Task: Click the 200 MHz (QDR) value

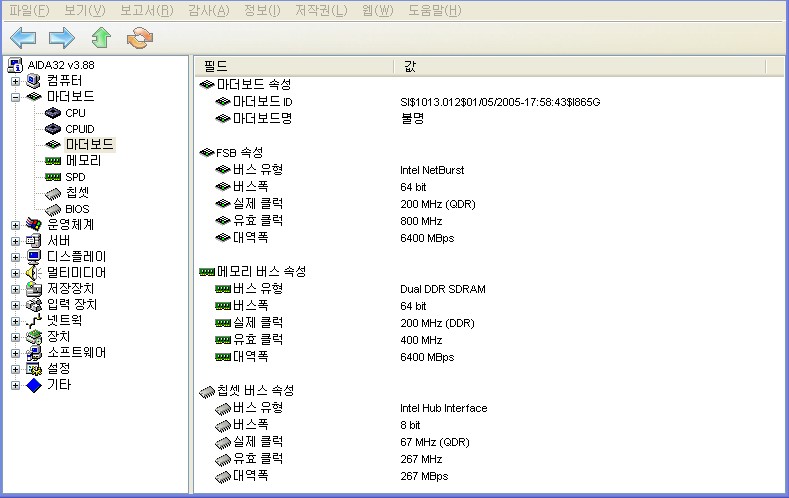Action: 438,204
